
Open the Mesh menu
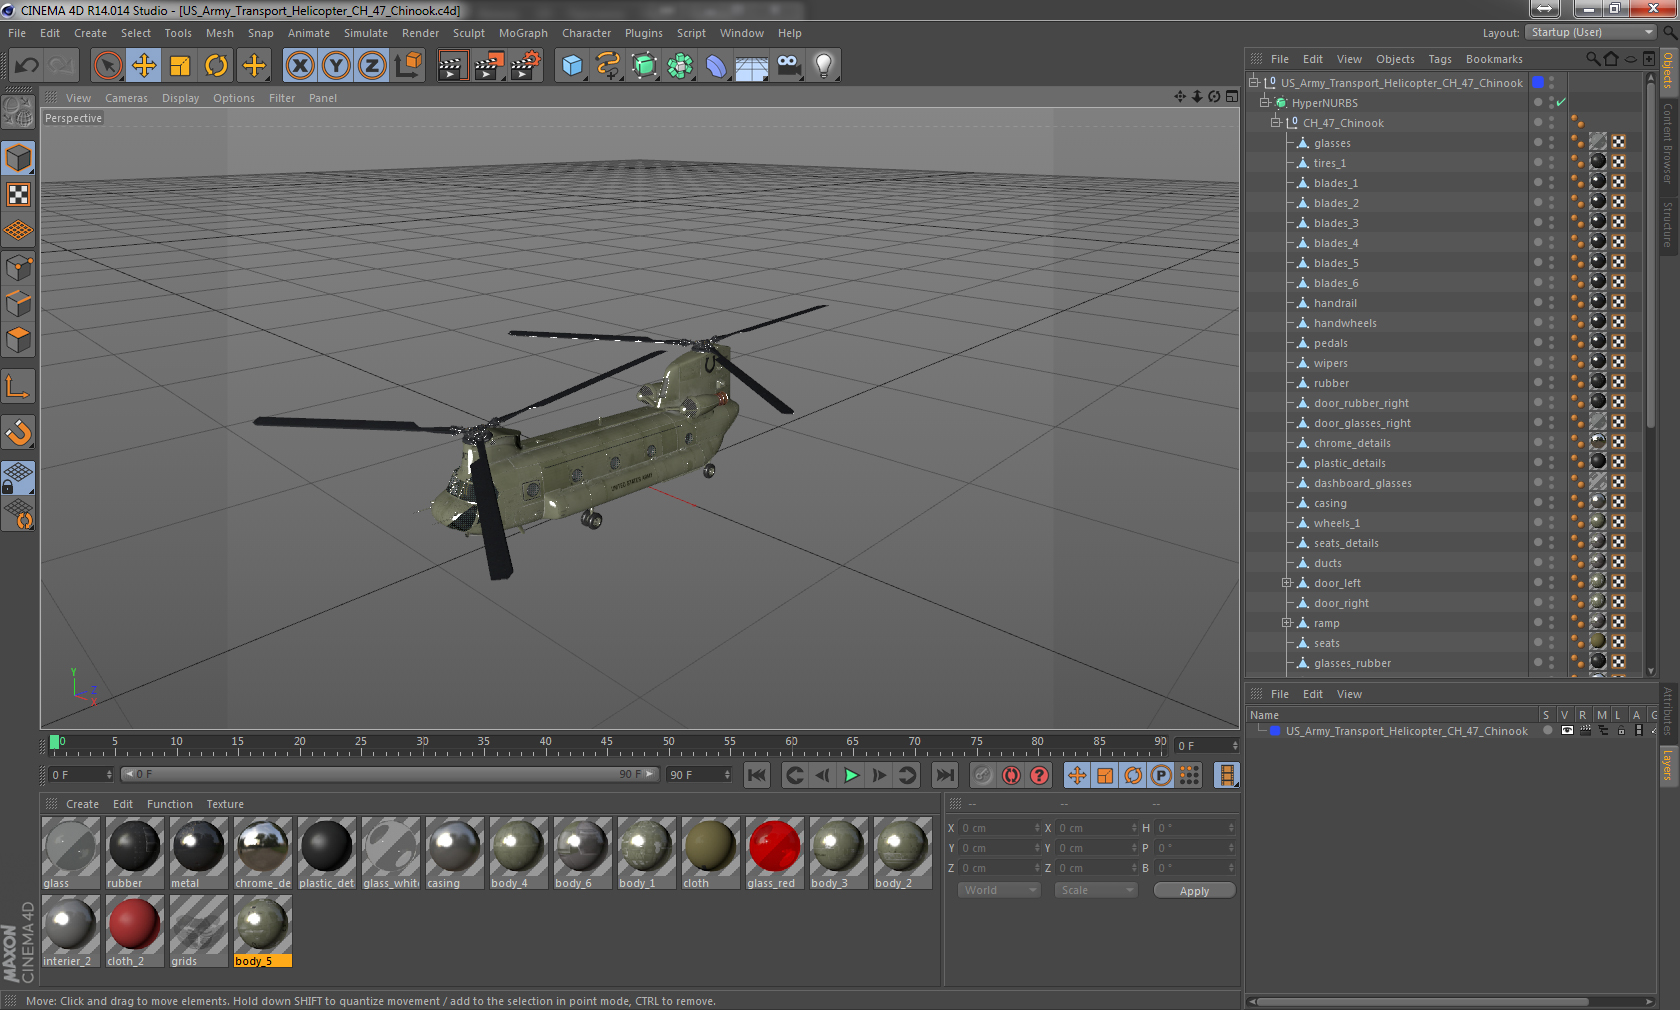click(220, 33)
